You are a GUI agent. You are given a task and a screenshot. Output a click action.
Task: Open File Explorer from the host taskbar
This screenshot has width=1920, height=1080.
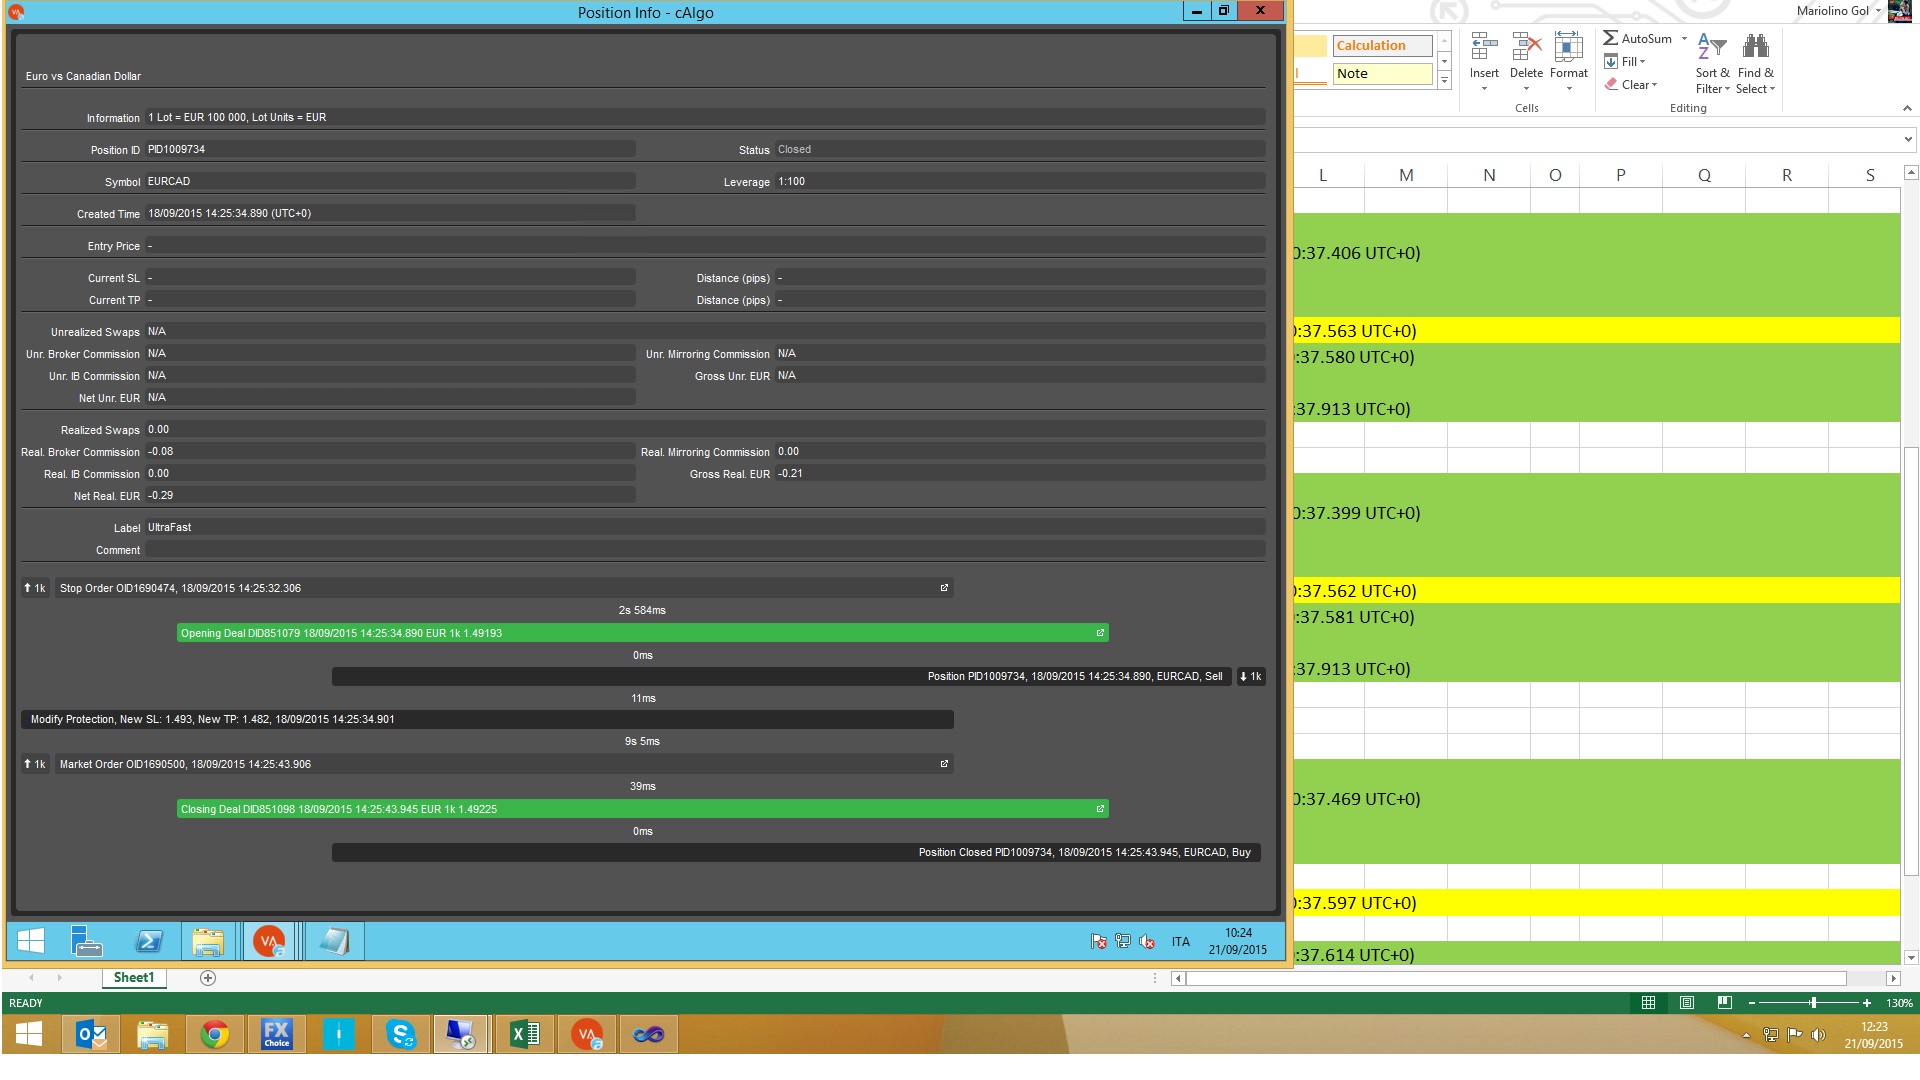tap(152, 1035)
